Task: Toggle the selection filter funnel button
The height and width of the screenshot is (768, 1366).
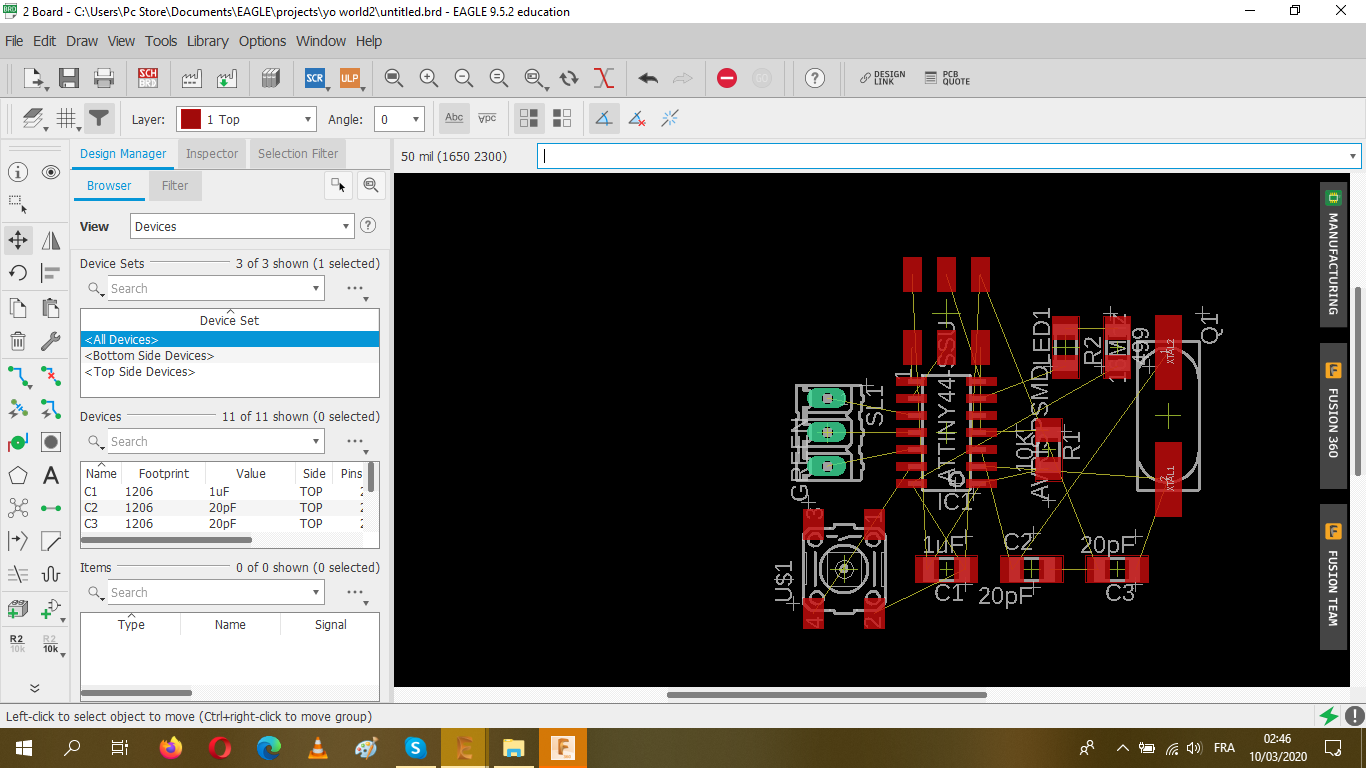Action: 98,119
